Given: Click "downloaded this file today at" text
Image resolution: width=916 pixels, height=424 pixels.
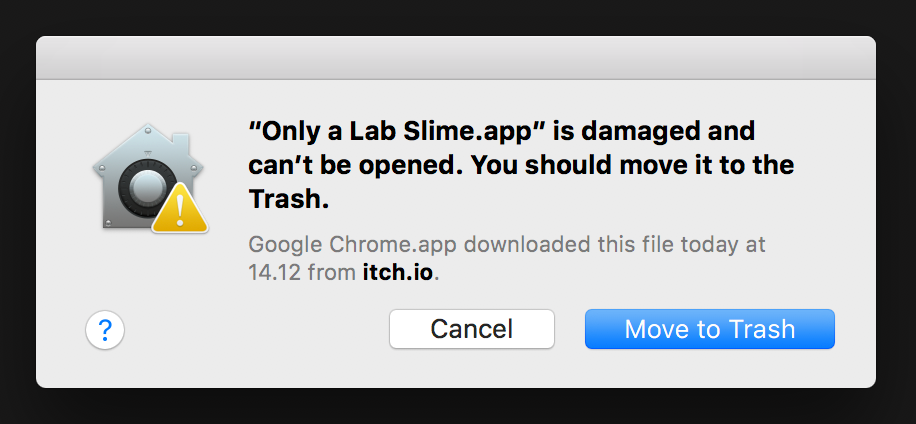Looking at the screenshot, I should (x=613, y=244).
